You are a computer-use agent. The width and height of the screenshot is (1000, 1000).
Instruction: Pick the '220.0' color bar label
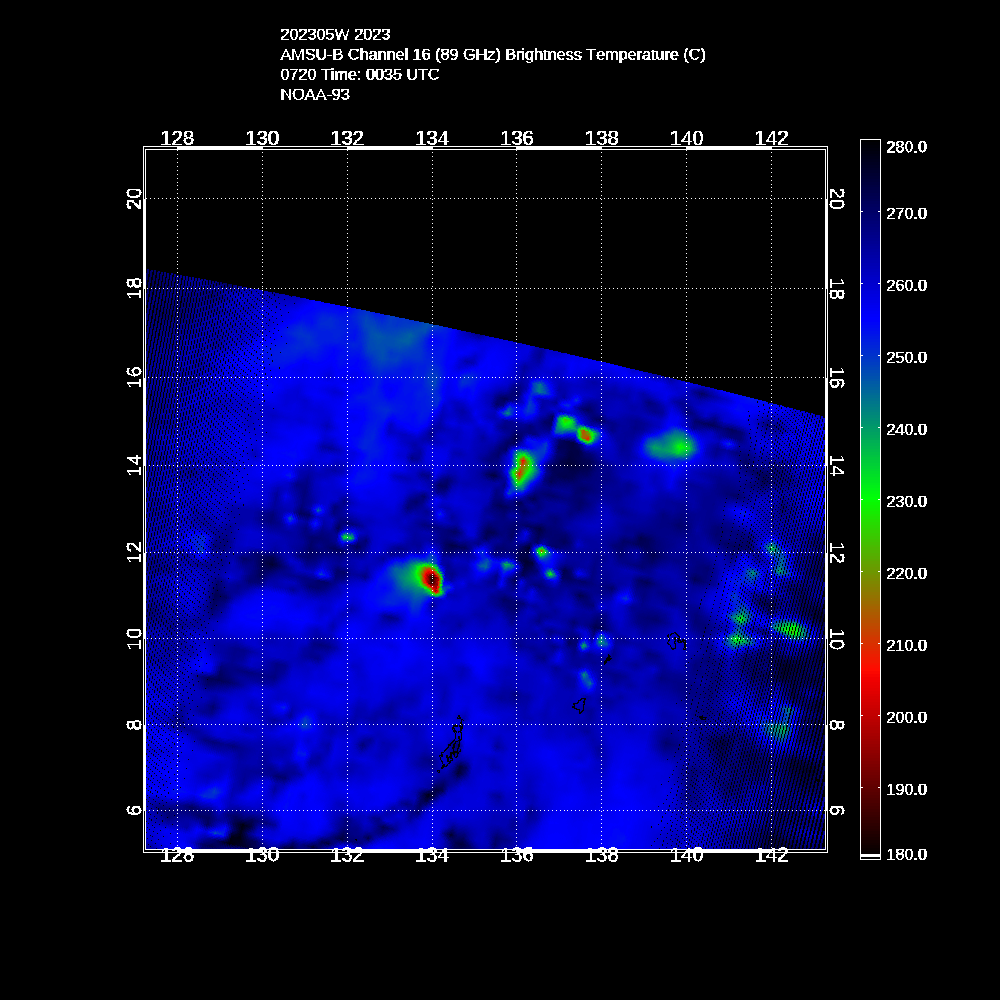point(906,573)
